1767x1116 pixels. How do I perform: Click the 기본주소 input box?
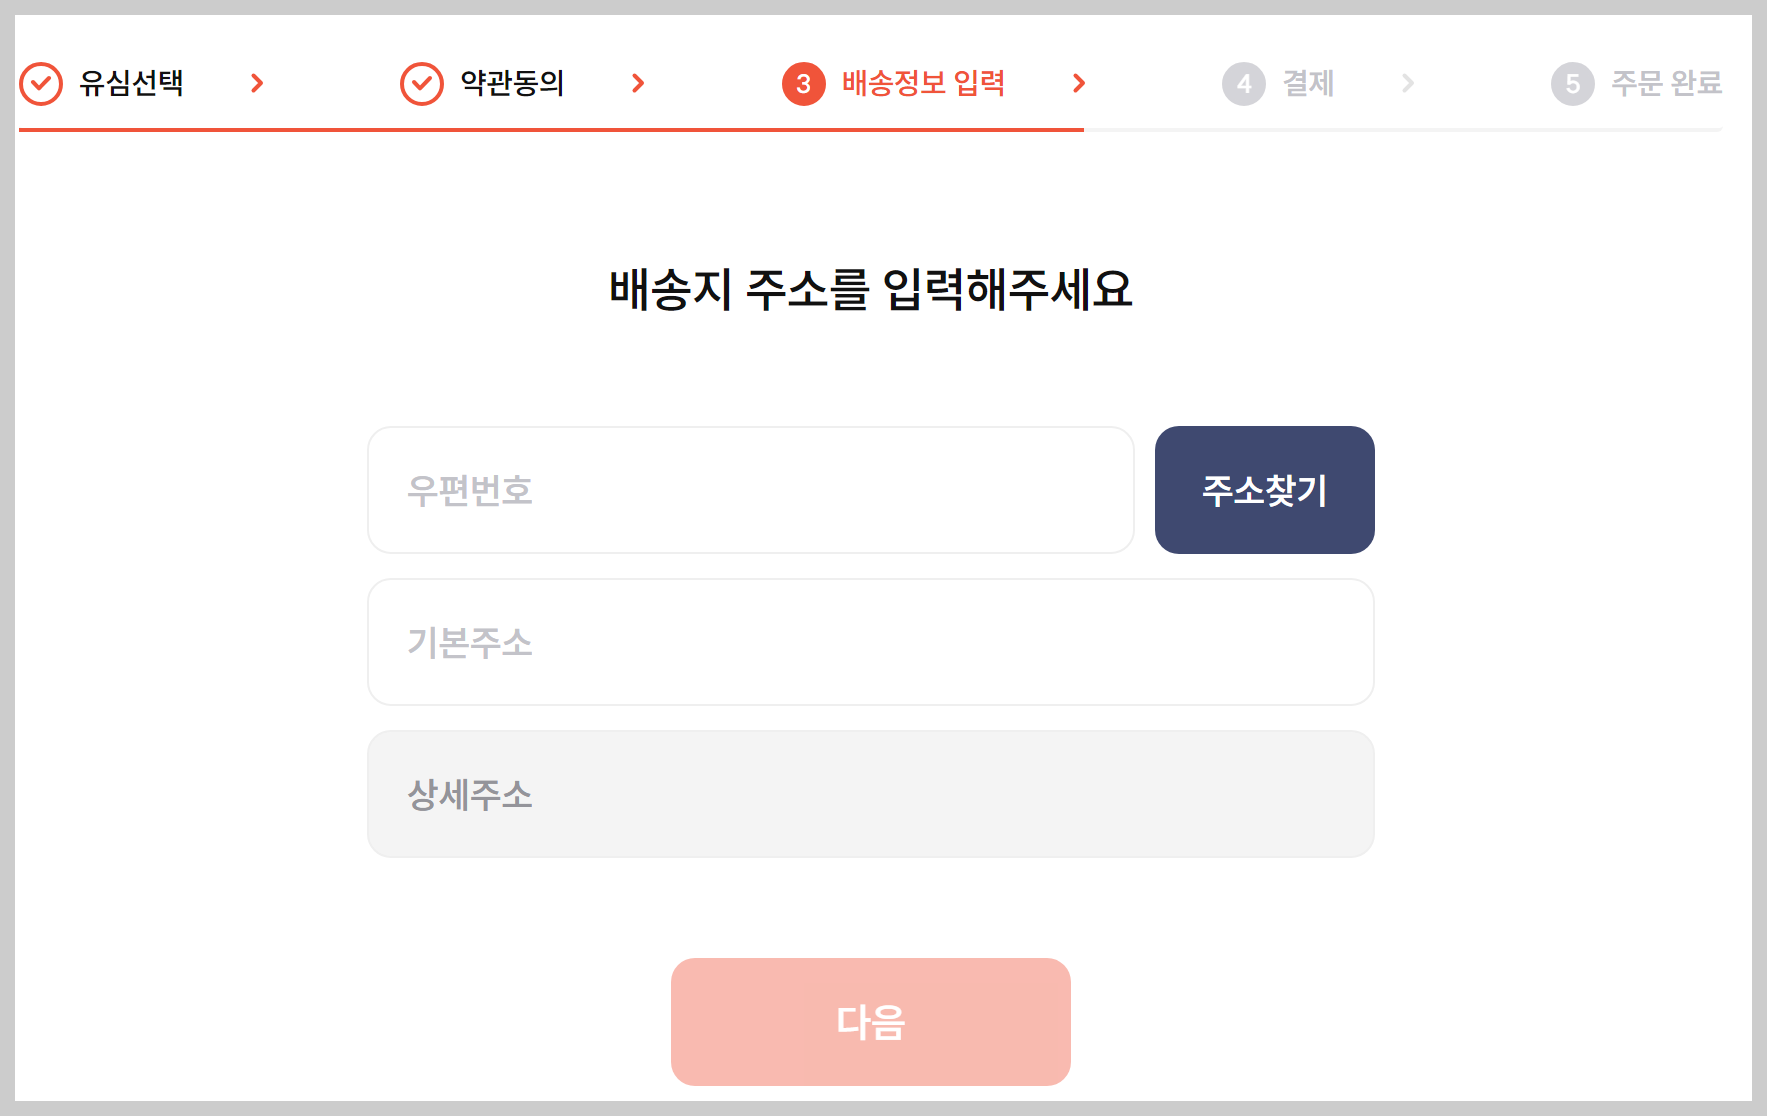click(x=871, y=642)
